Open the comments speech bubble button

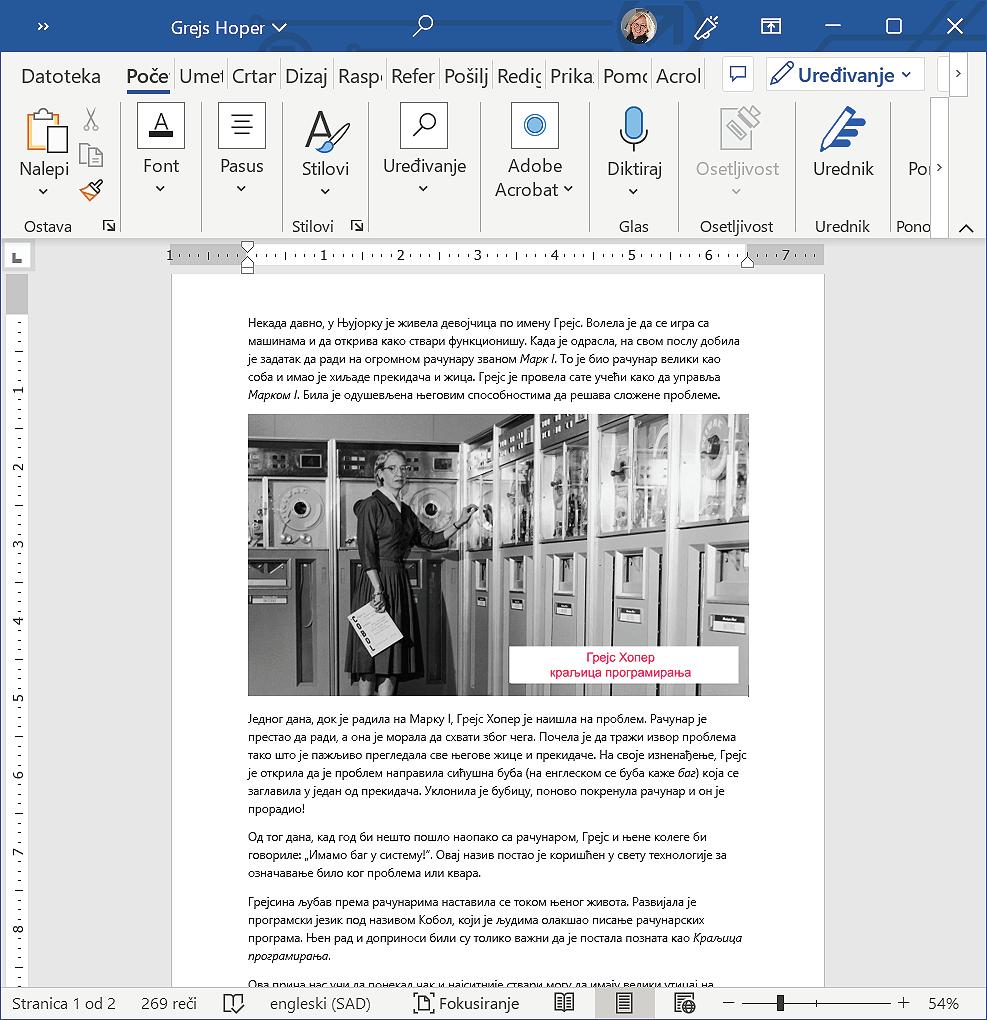pos(738,74)
